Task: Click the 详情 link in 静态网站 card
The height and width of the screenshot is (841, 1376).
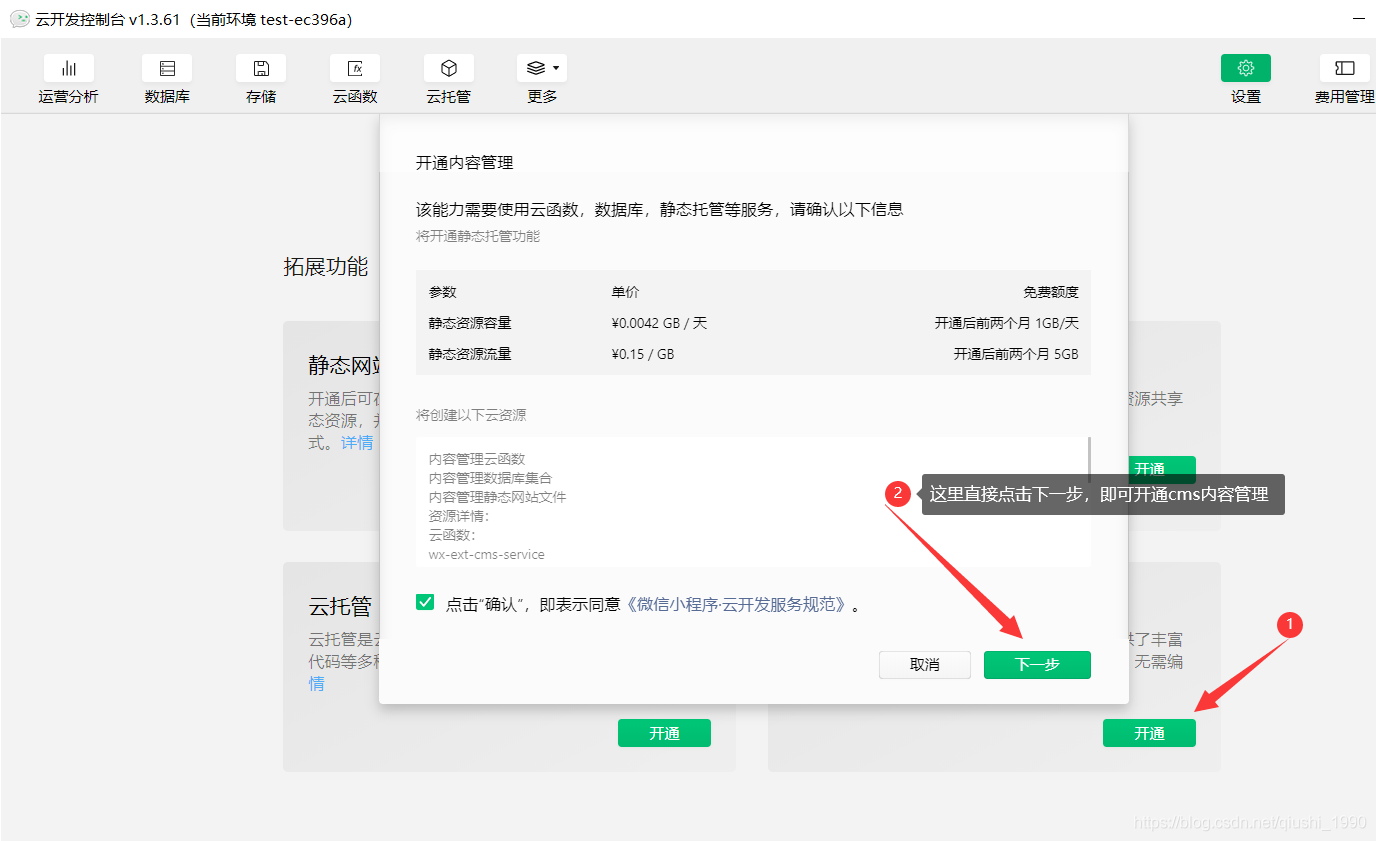Action: pyautogui.click(x=357, y=442)
